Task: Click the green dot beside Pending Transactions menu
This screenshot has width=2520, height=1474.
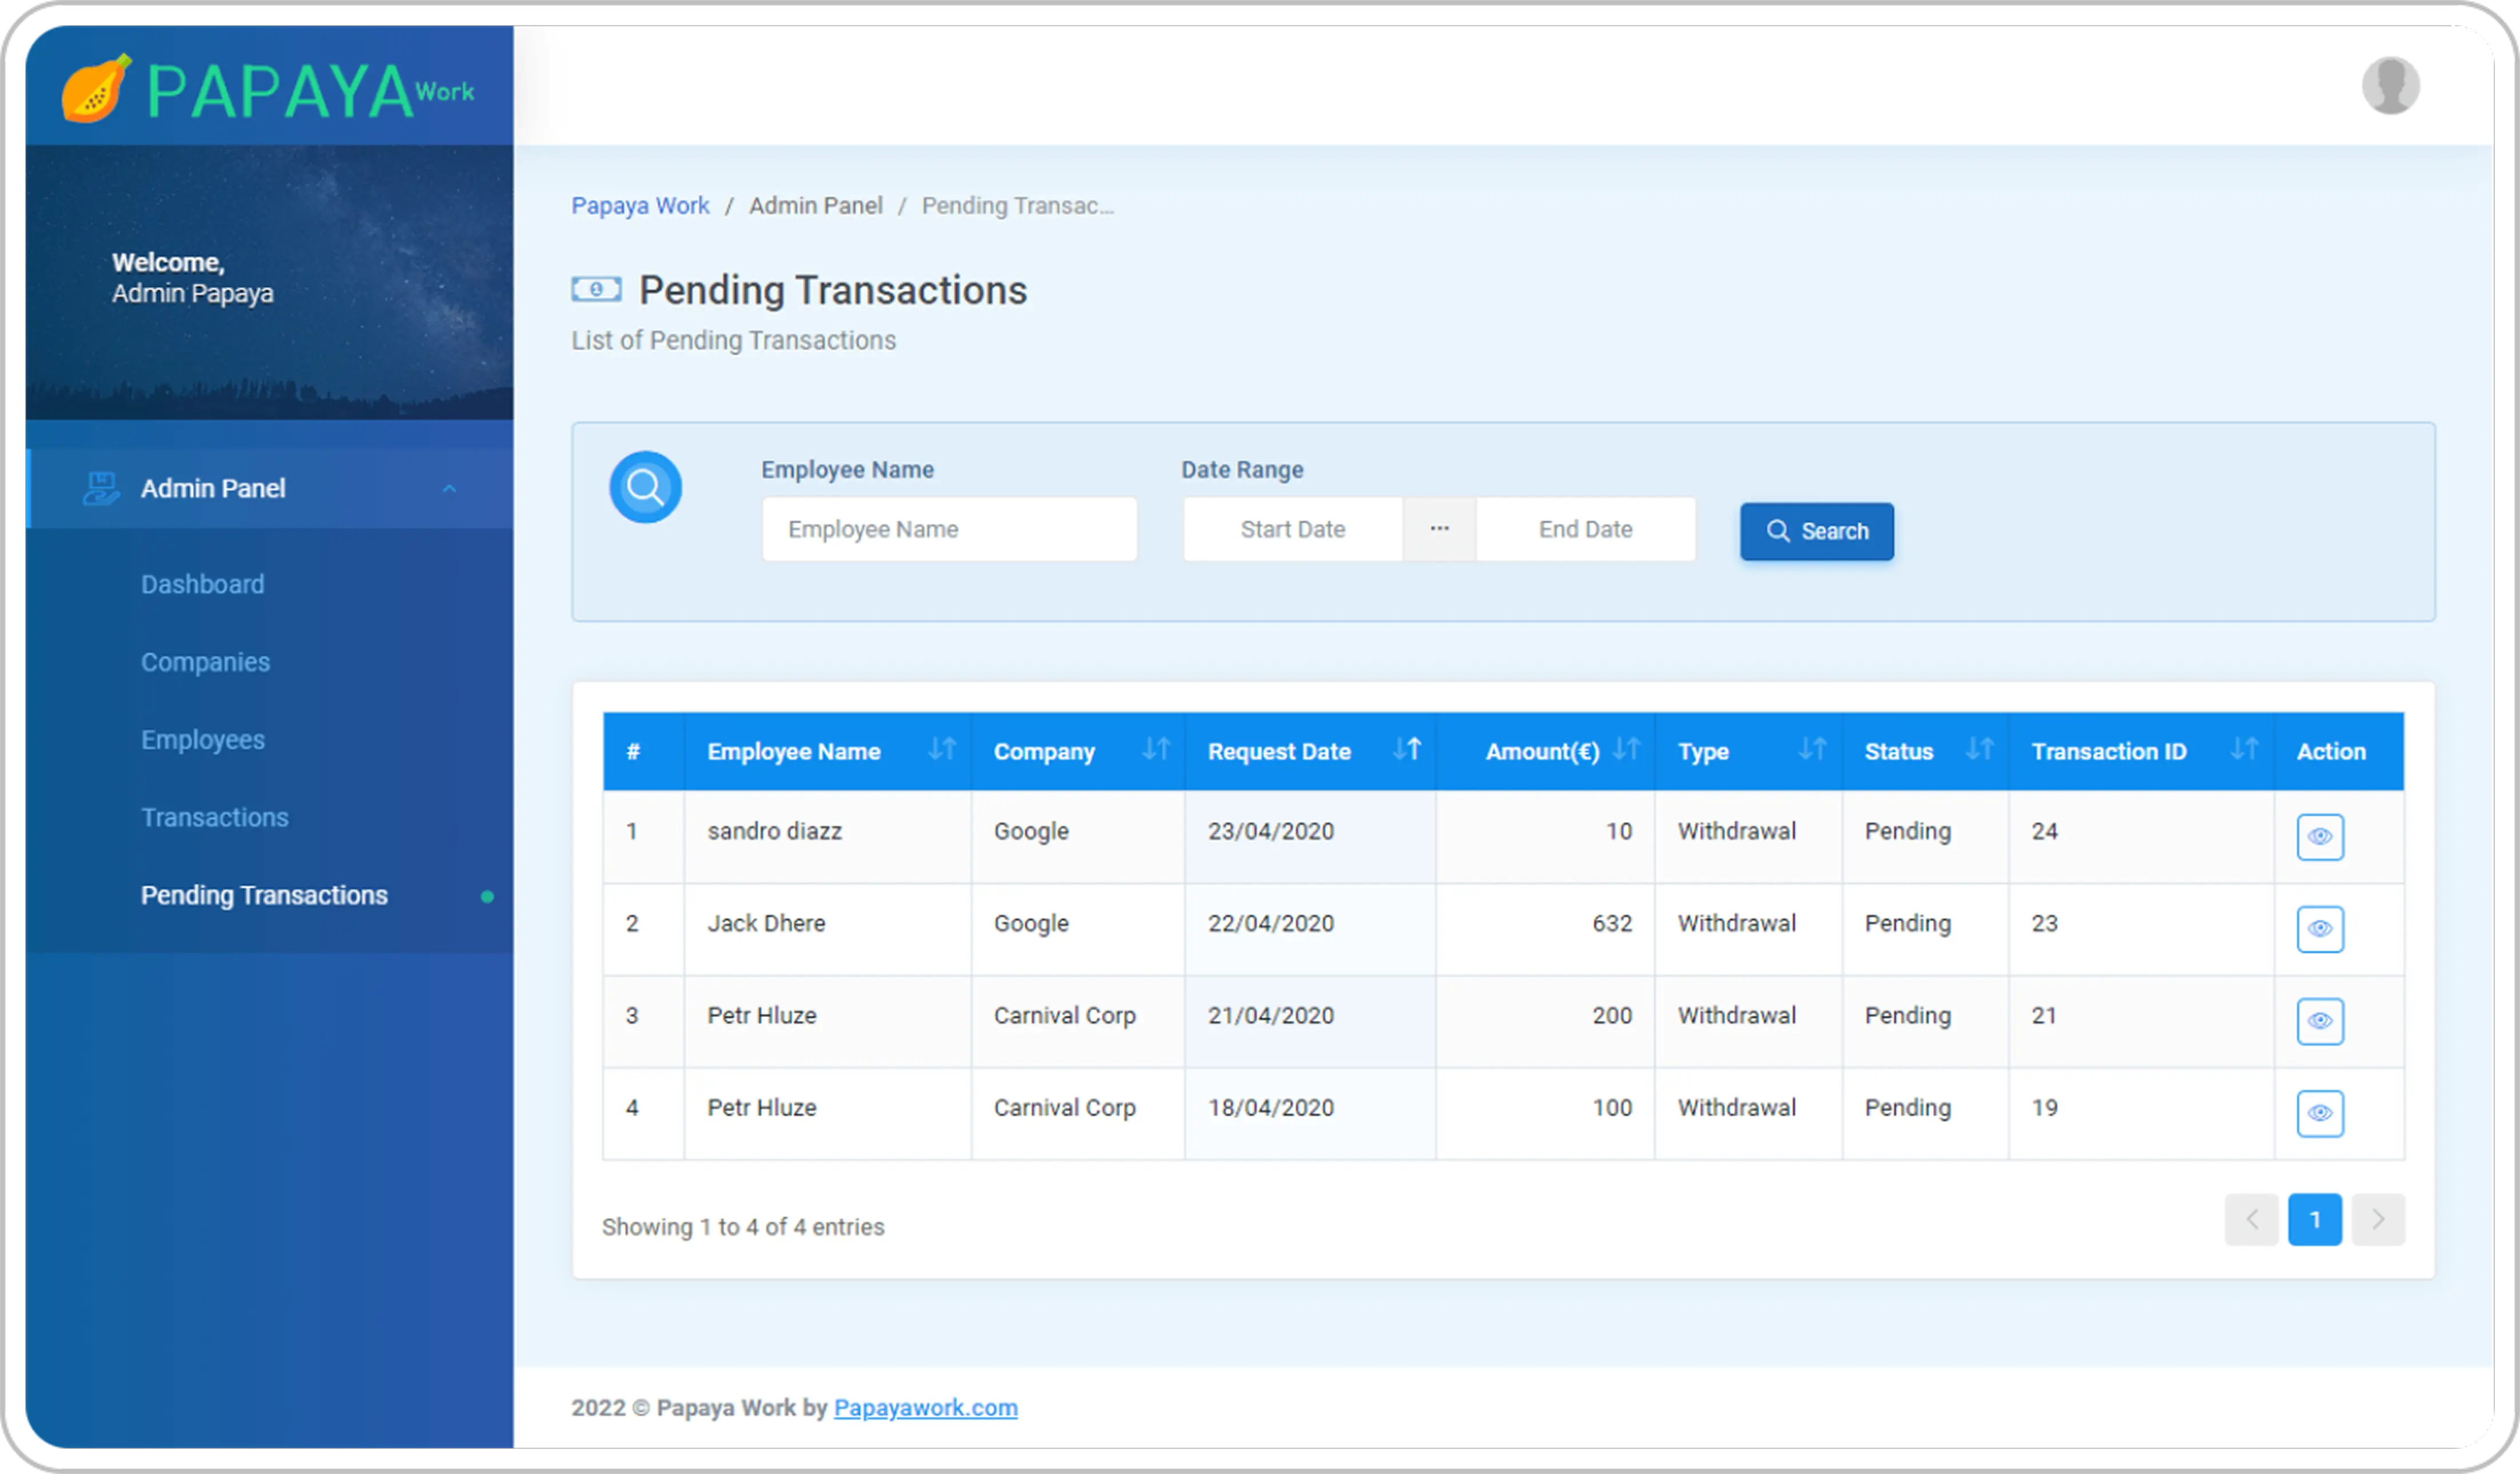Action: click(488, 897)
